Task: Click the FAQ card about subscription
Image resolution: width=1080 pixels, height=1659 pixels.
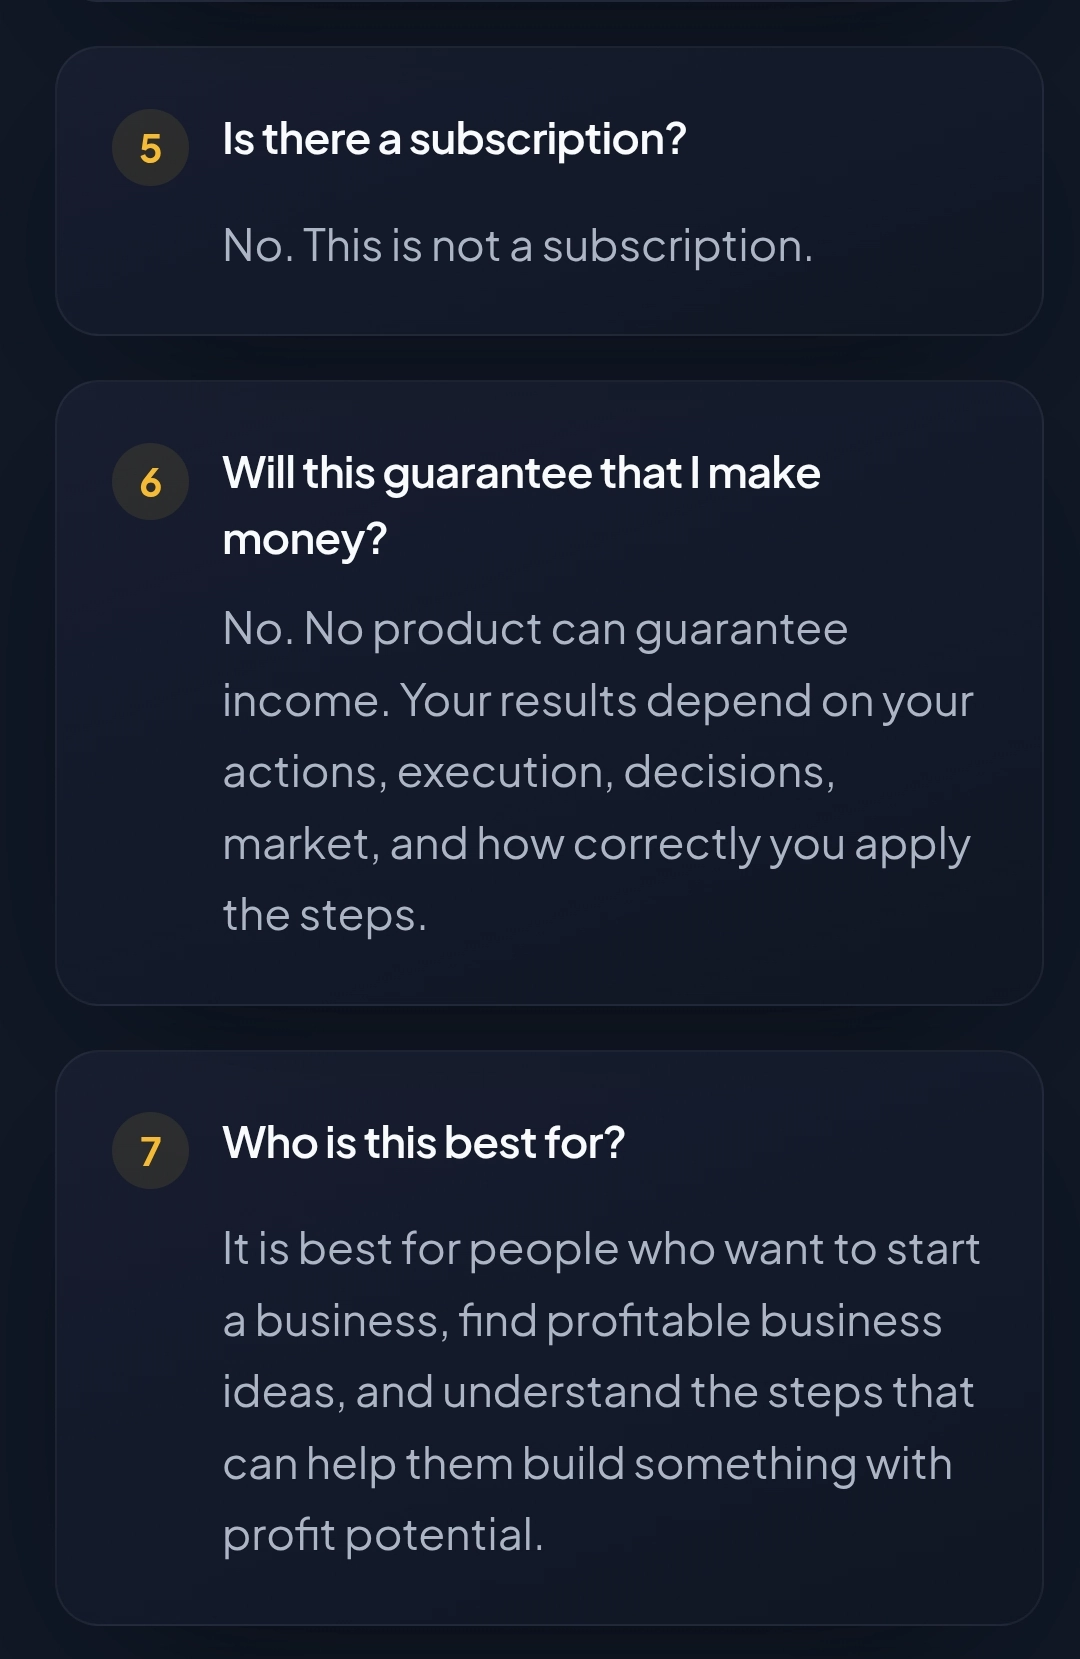Action: [x=549, y=191]
